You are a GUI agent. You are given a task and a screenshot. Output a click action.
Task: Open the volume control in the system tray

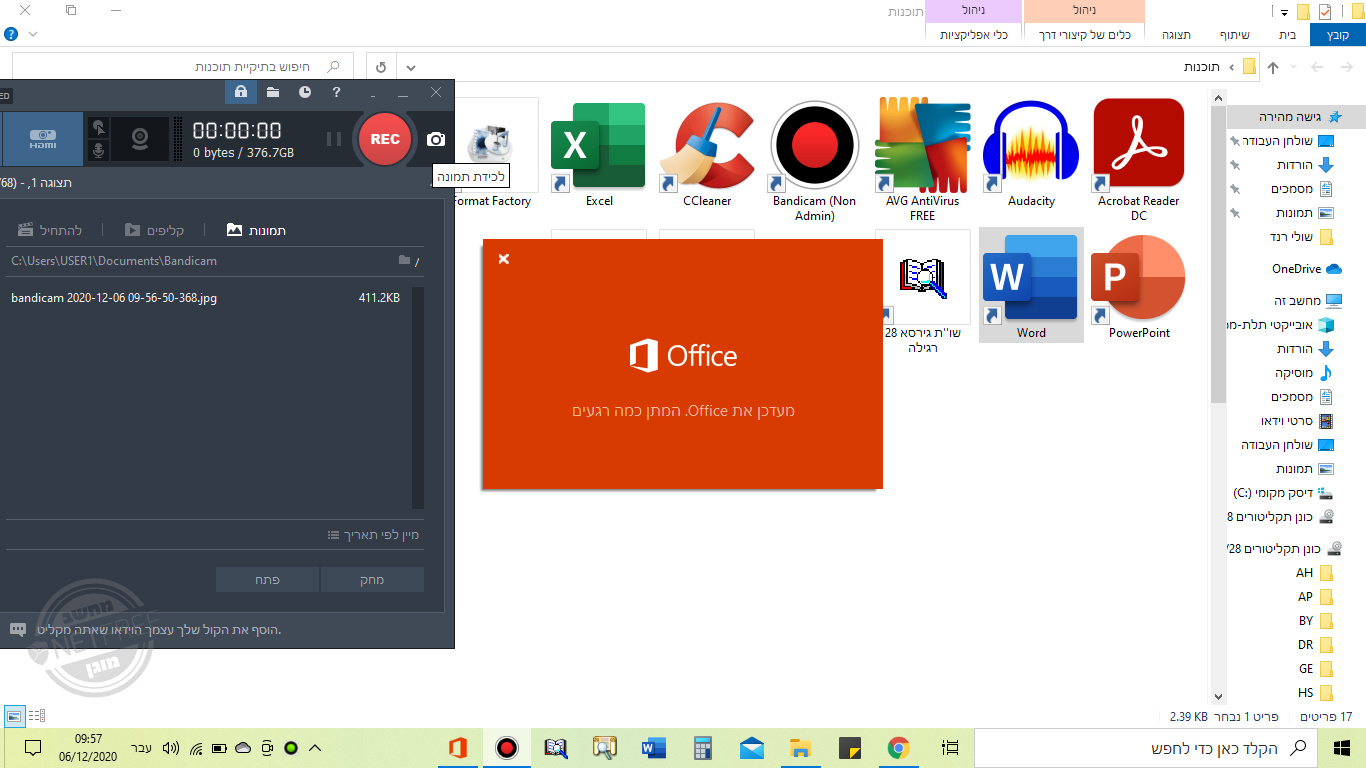(x=171, y=747)
